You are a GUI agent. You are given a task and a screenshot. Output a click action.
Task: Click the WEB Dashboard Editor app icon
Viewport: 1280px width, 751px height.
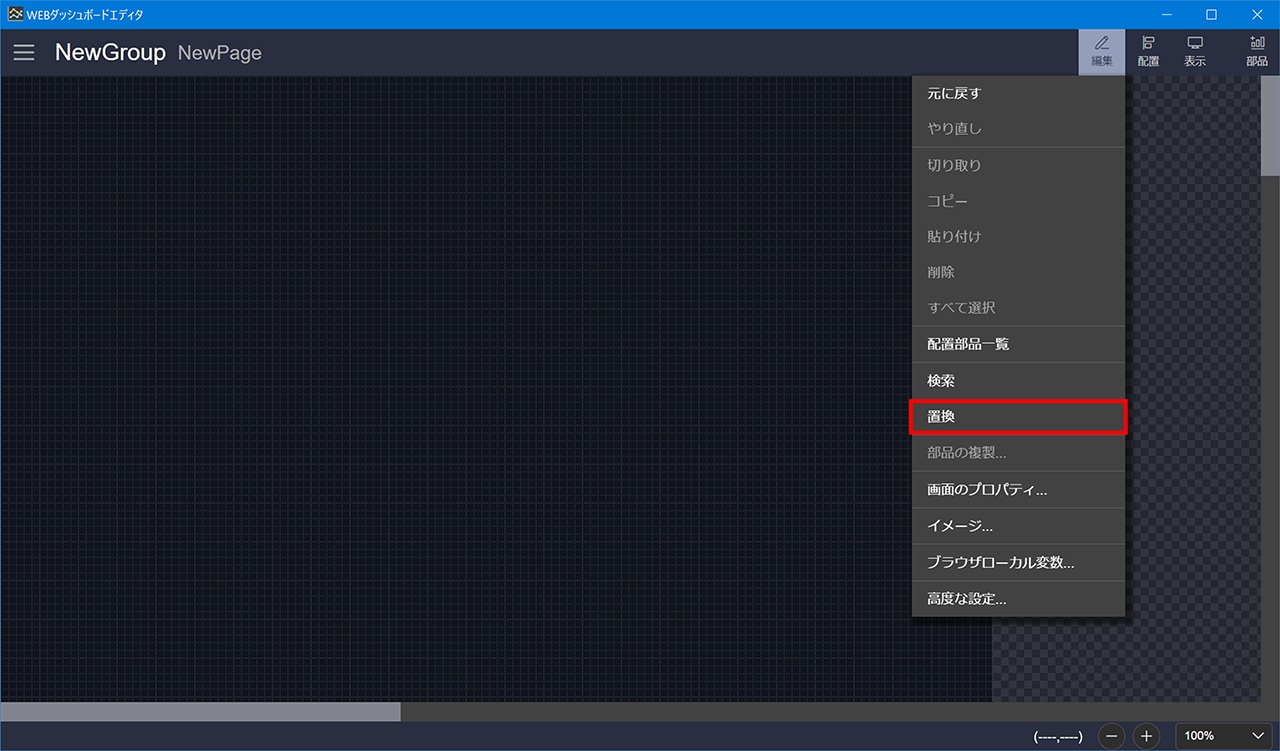[14, 14]
